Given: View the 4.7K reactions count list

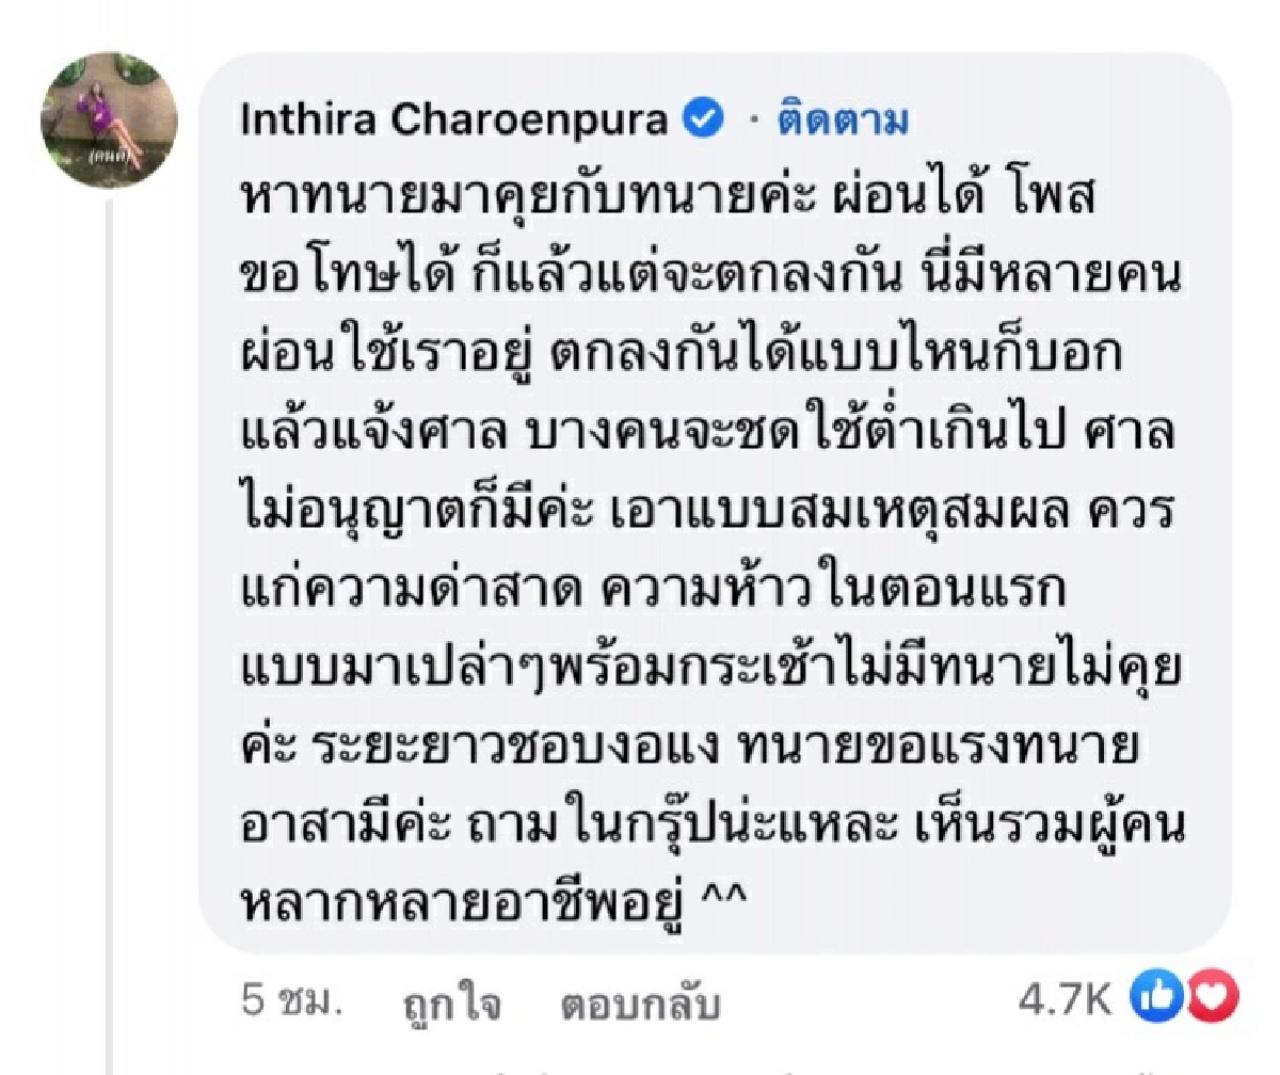Looking at the screenshot, I should (1064, 998).
